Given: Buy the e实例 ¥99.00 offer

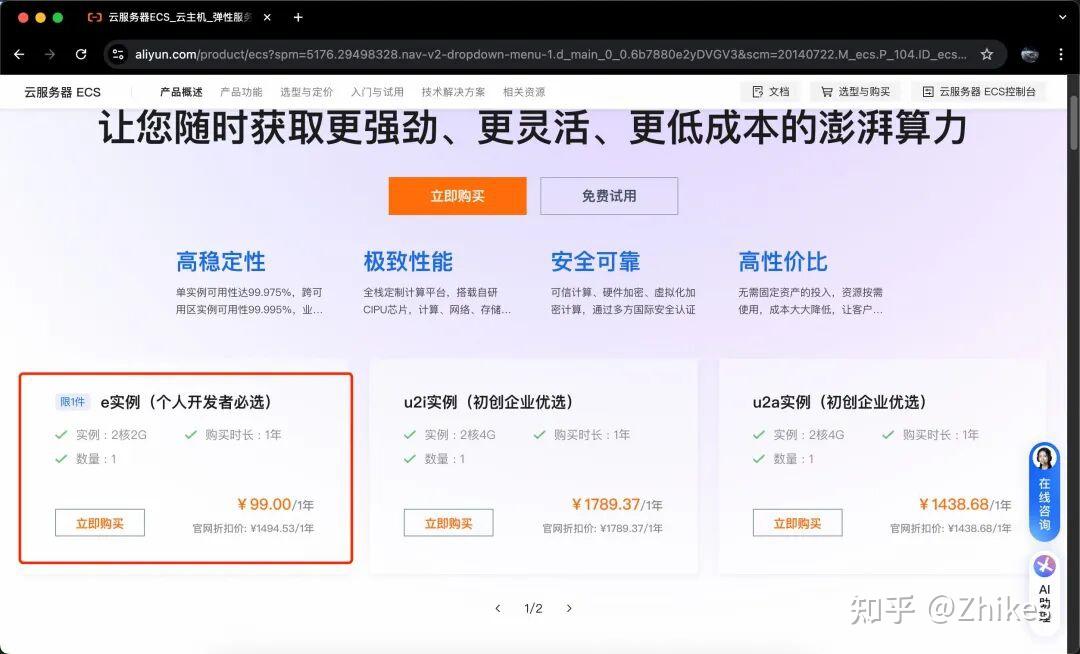Looking at the screenshot, I should coord(100,523).
